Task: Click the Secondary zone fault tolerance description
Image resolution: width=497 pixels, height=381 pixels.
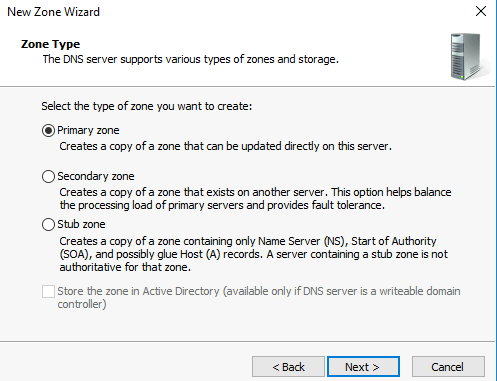Action: 255,199
